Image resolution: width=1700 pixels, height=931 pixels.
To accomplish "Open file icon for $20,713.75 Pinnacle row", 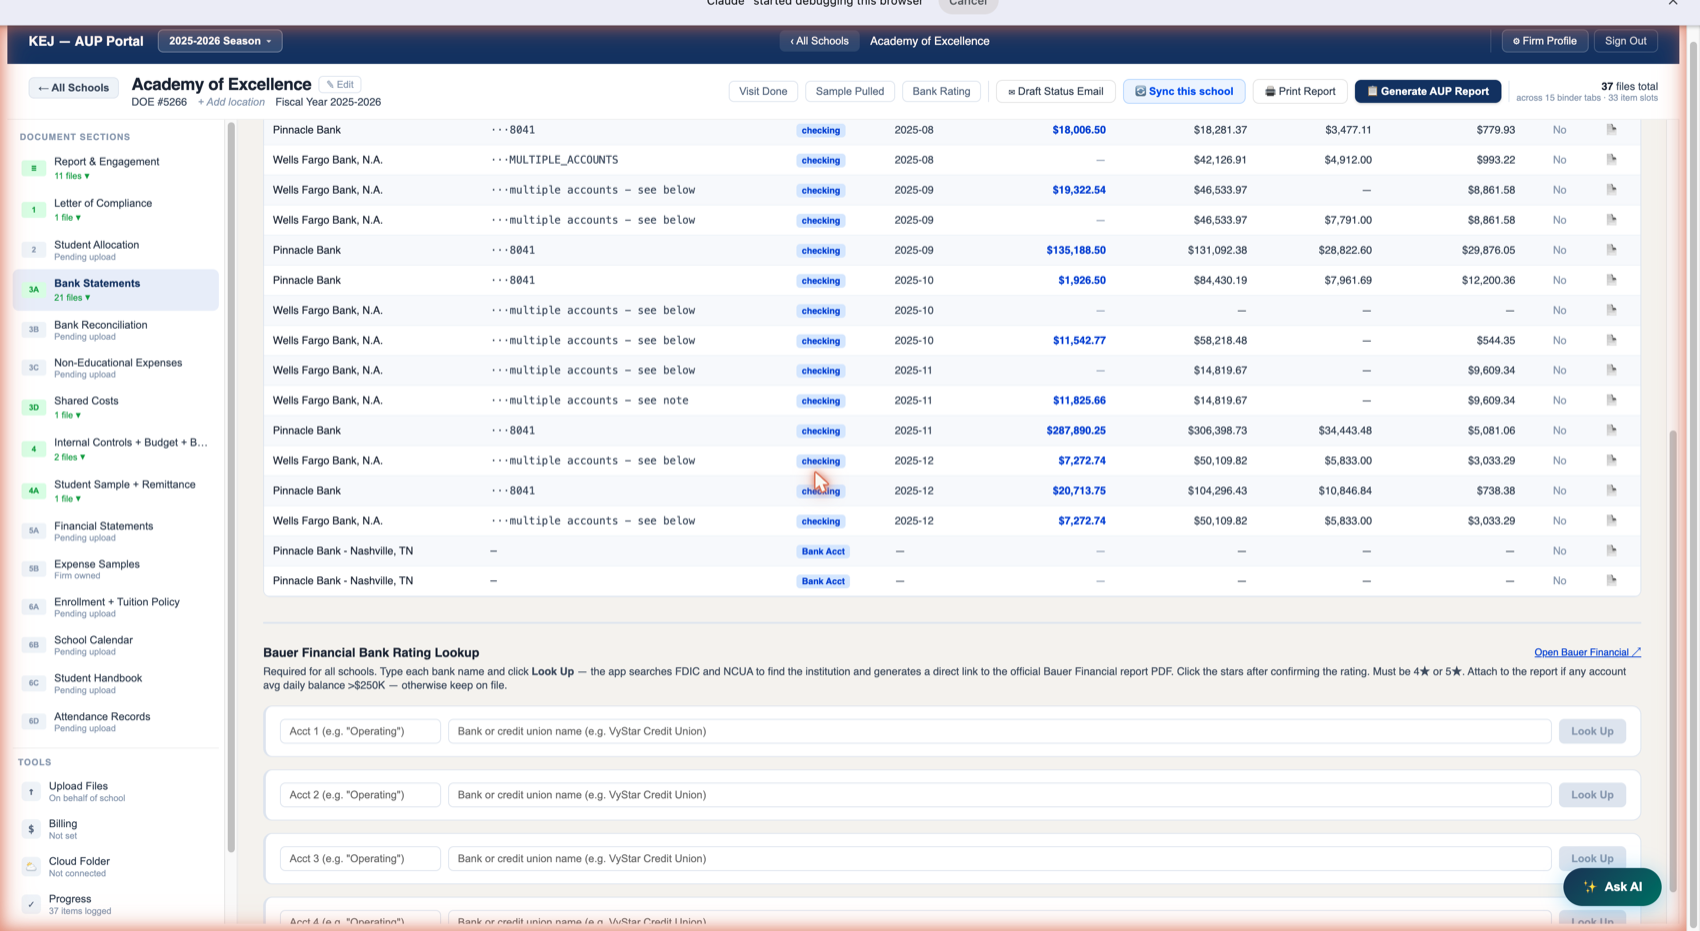I will click(x=1611, y=490).
